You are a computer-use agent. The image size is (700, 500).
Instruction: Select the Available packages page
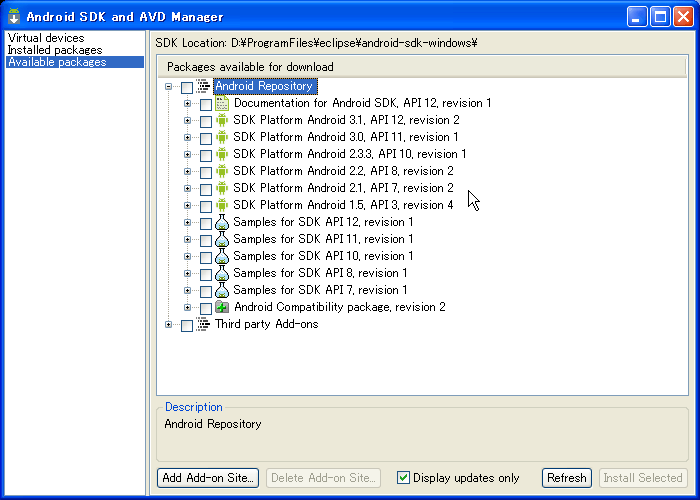point(75,62)
